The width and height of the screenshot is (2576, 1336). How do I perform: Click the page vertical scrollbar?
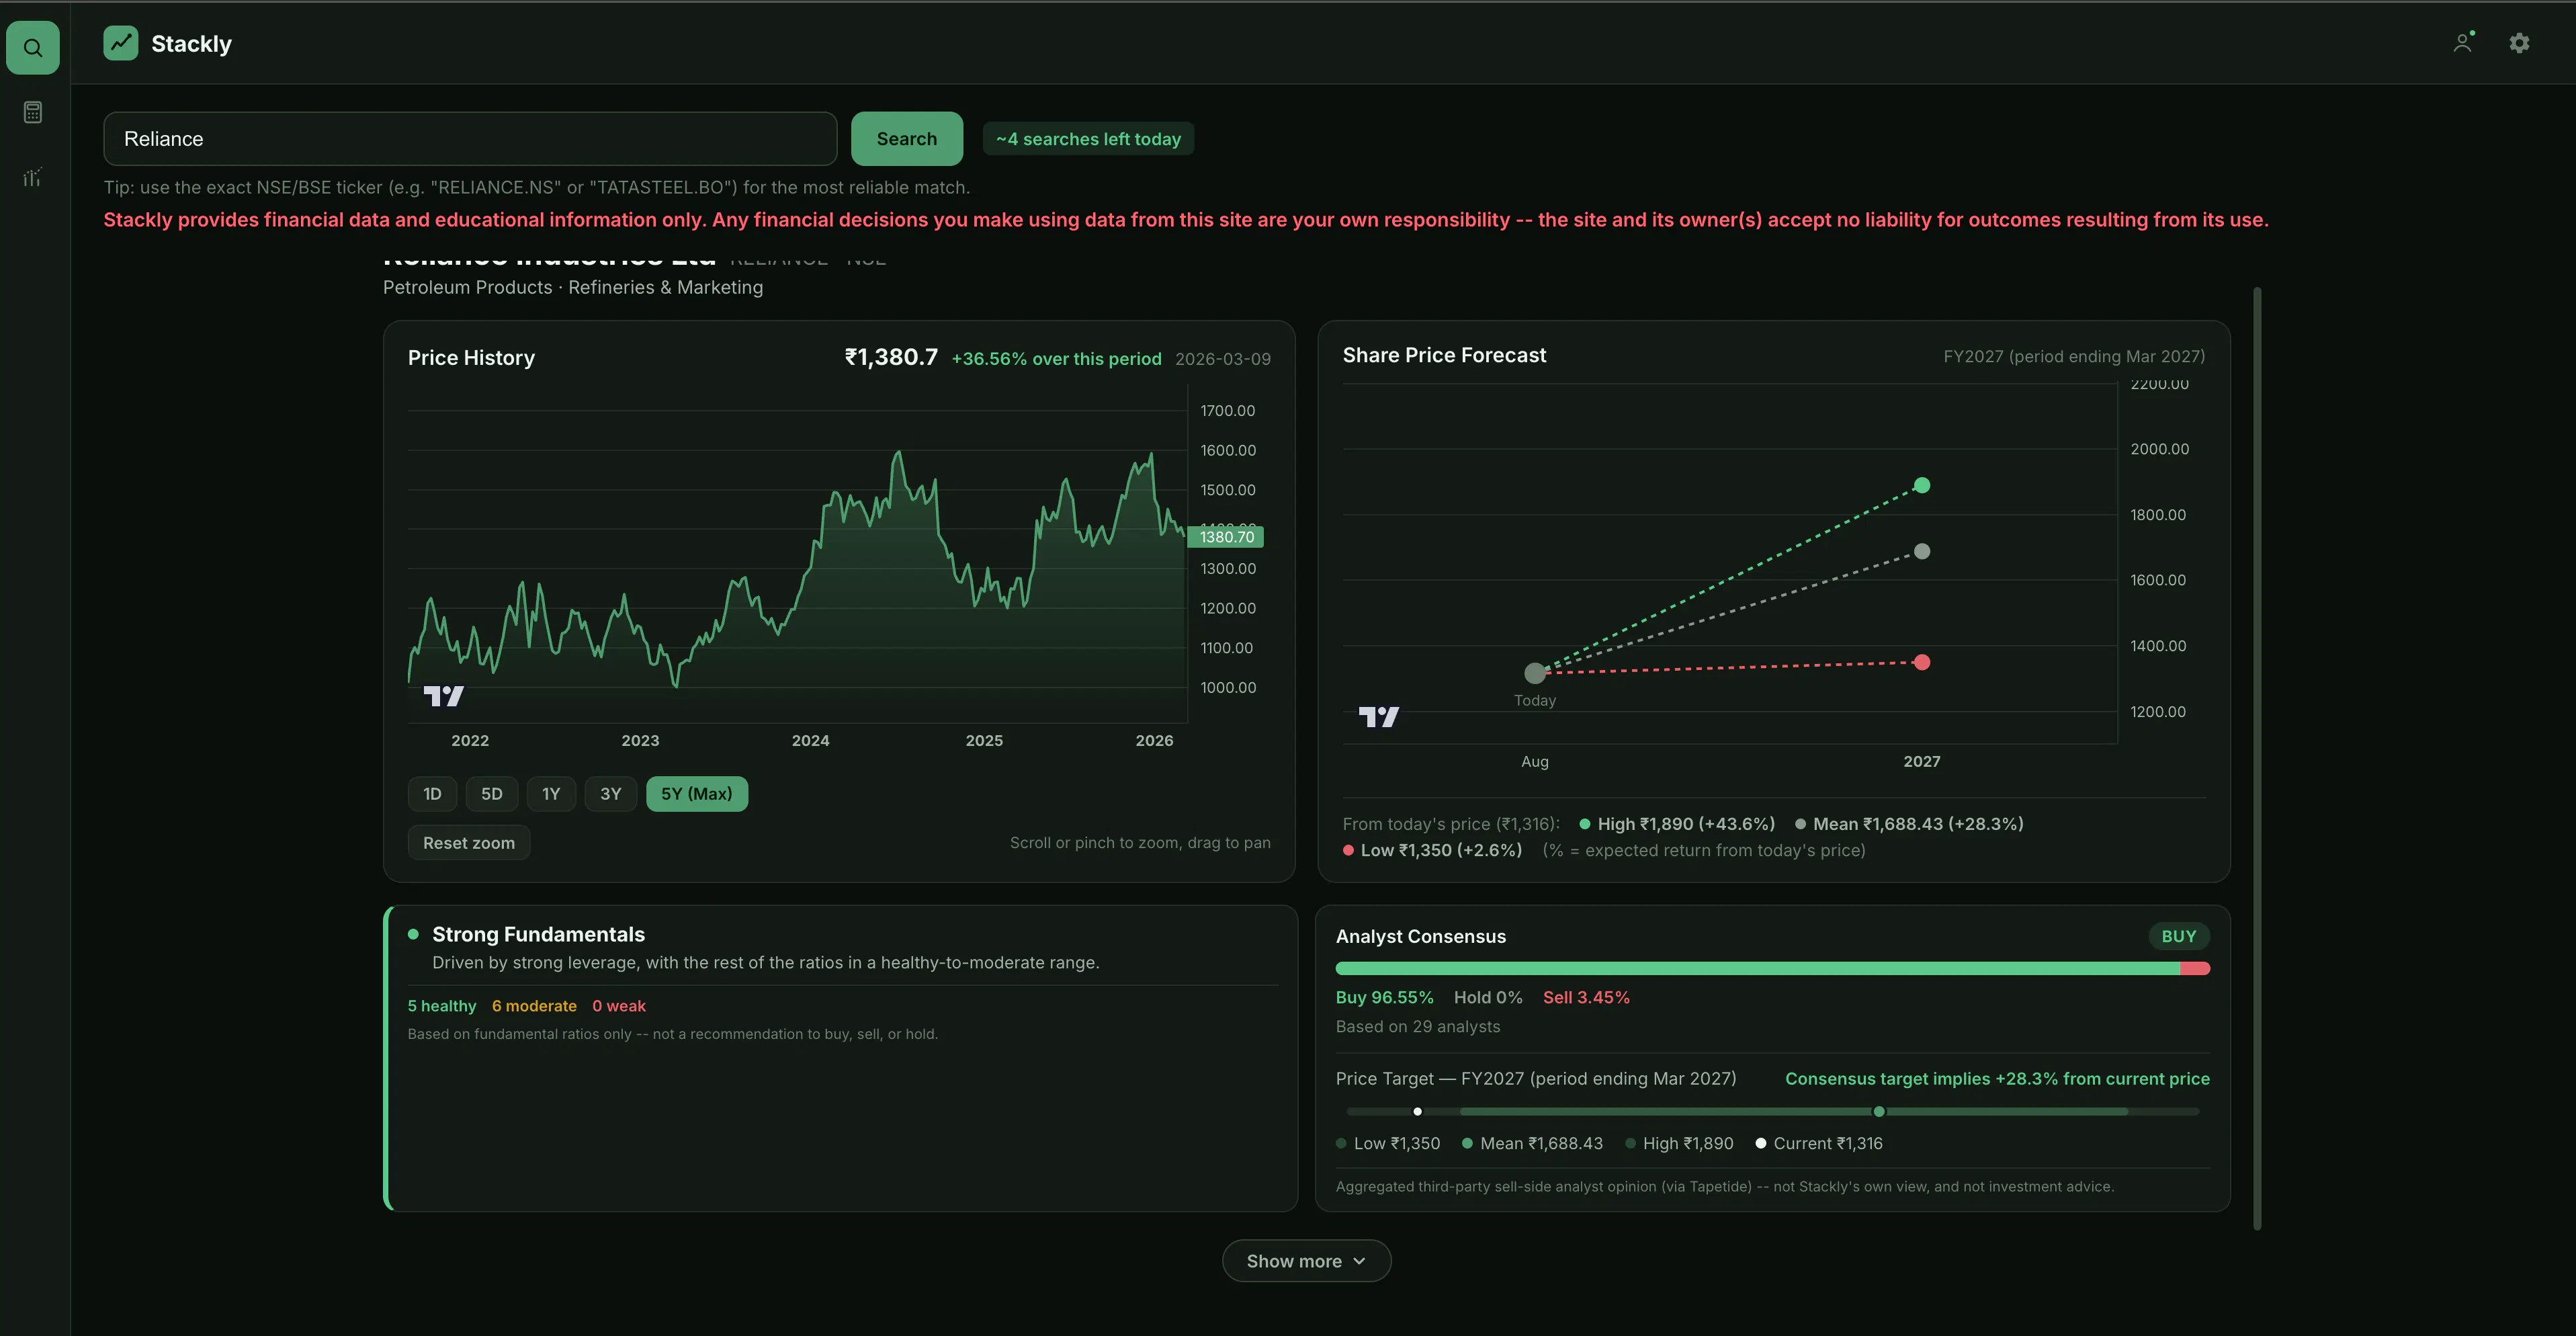click(x=2257, y=758)
